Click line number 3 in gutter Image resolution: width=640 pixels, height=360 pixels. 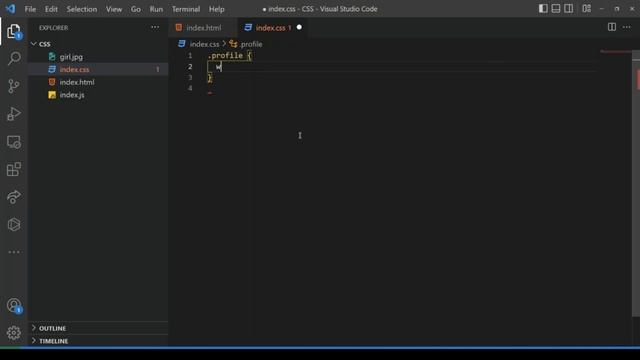pyautogui.click(x=190, y=77)
